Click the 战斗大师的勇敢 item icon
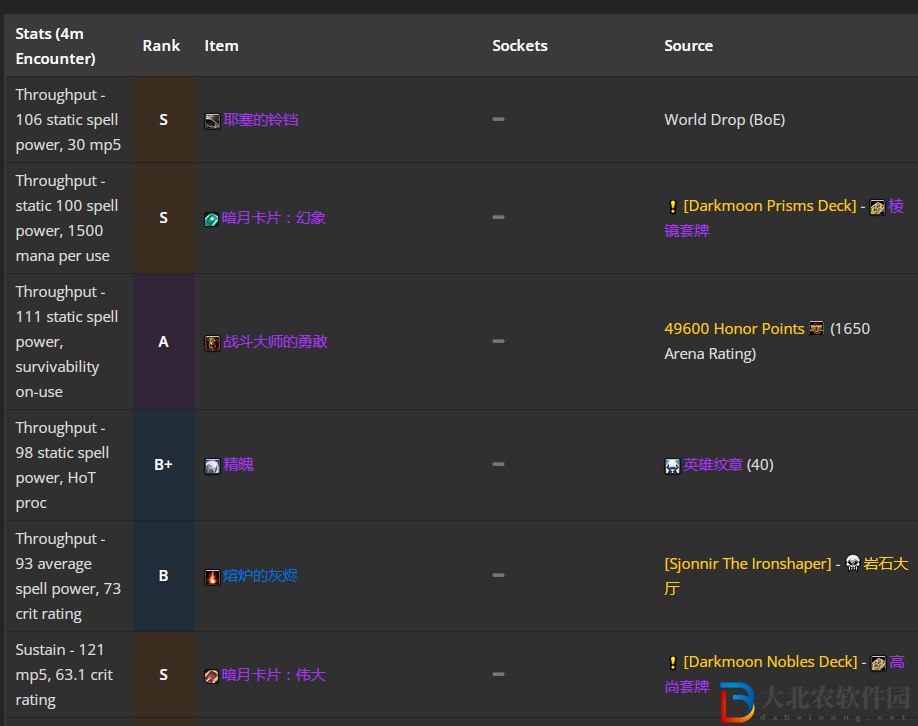 coord(212,343)
